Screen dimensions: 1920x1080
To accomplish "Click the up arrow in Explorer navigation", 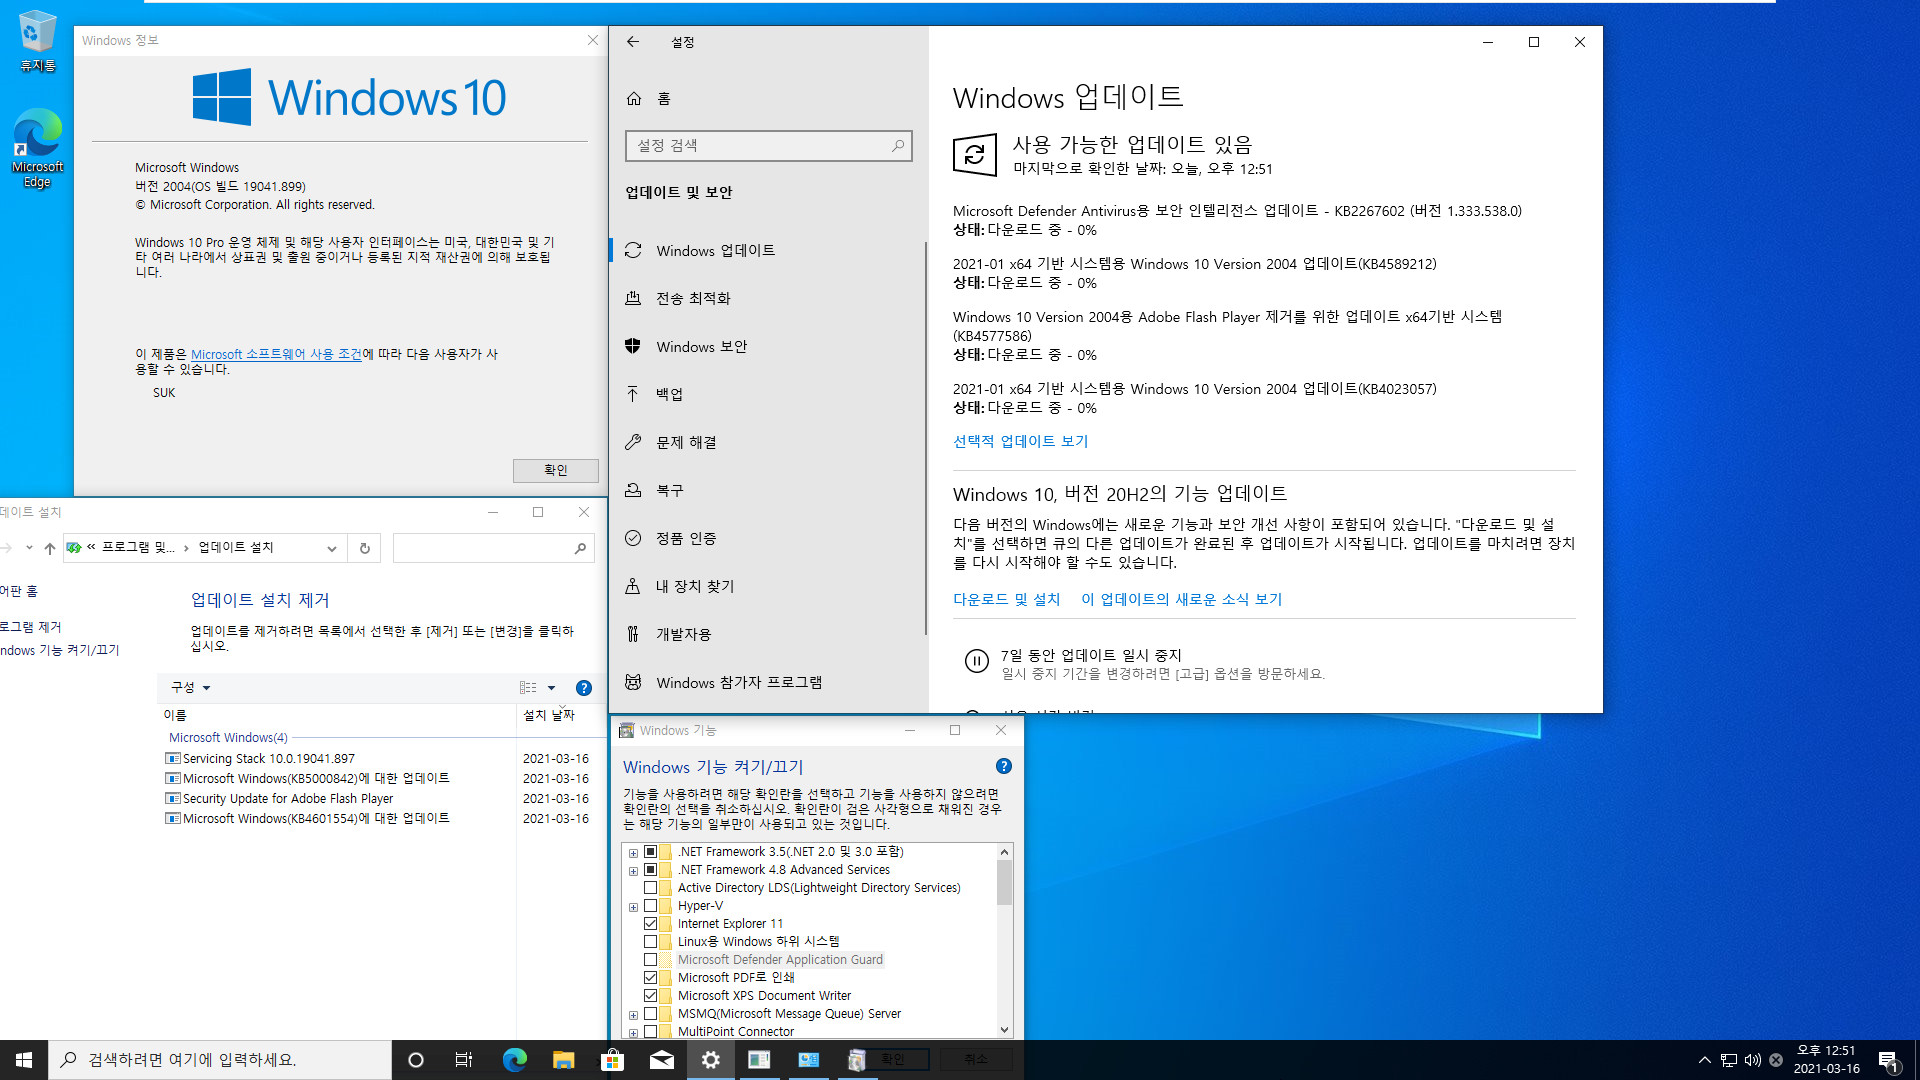I will (x=50, y=548).
